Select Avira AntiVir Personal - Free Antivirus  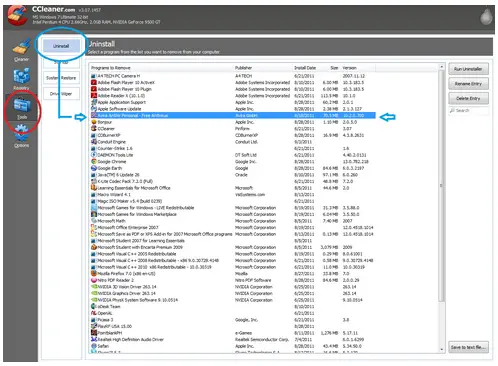point(233,115)
